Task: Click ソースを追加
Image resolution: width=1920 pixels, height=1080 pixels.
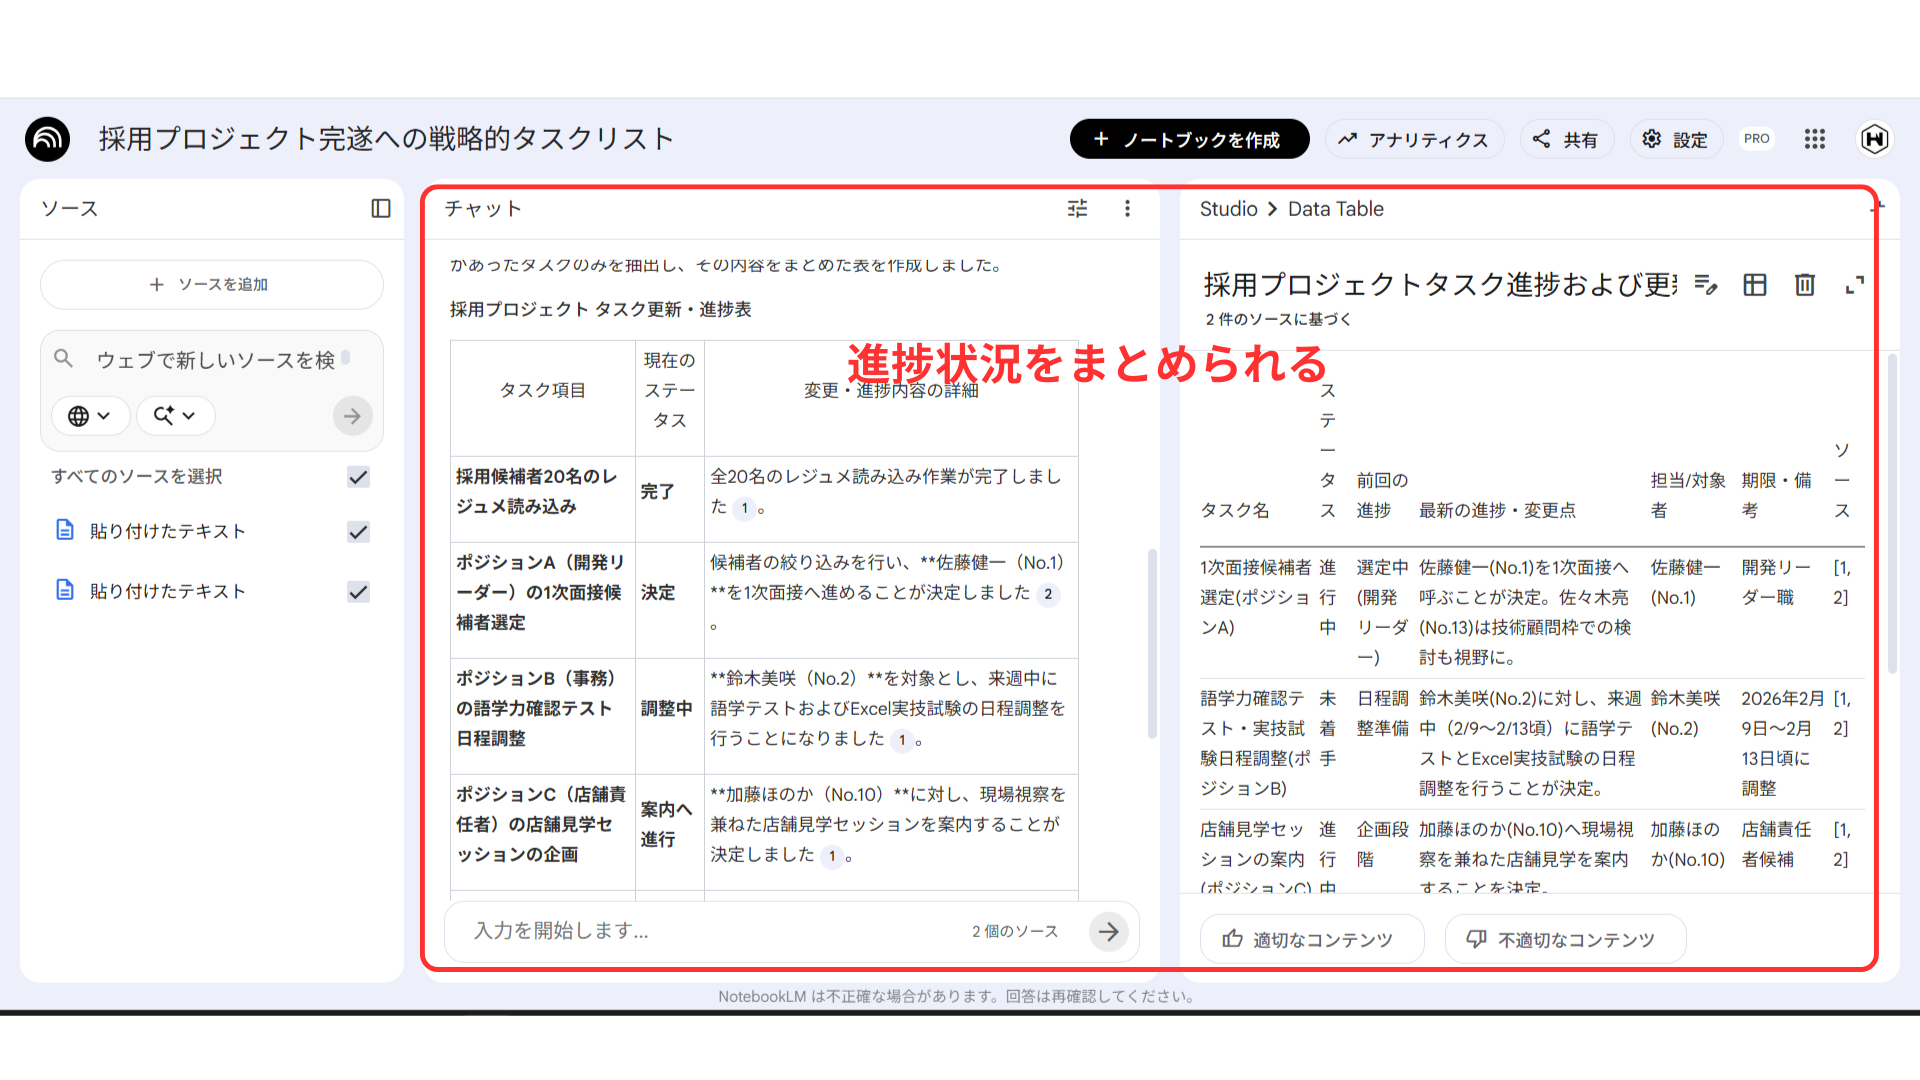Action: [211, 284]
